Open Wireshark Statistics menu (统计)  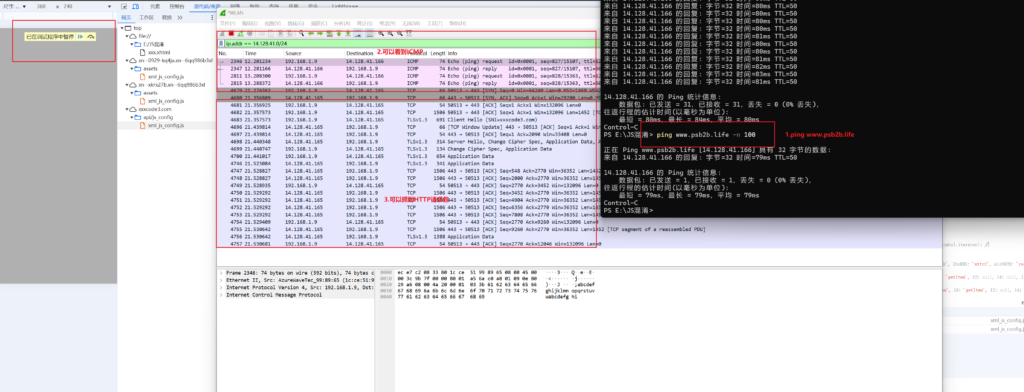[x=364, y=23]
